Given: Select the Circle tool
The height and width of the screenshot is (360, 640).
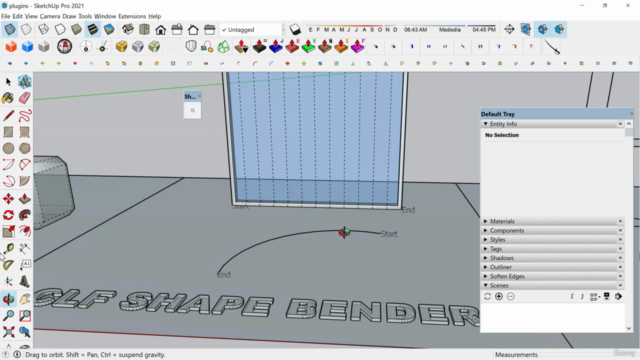Looking at the screenshot, I should [x=8, y=148].
